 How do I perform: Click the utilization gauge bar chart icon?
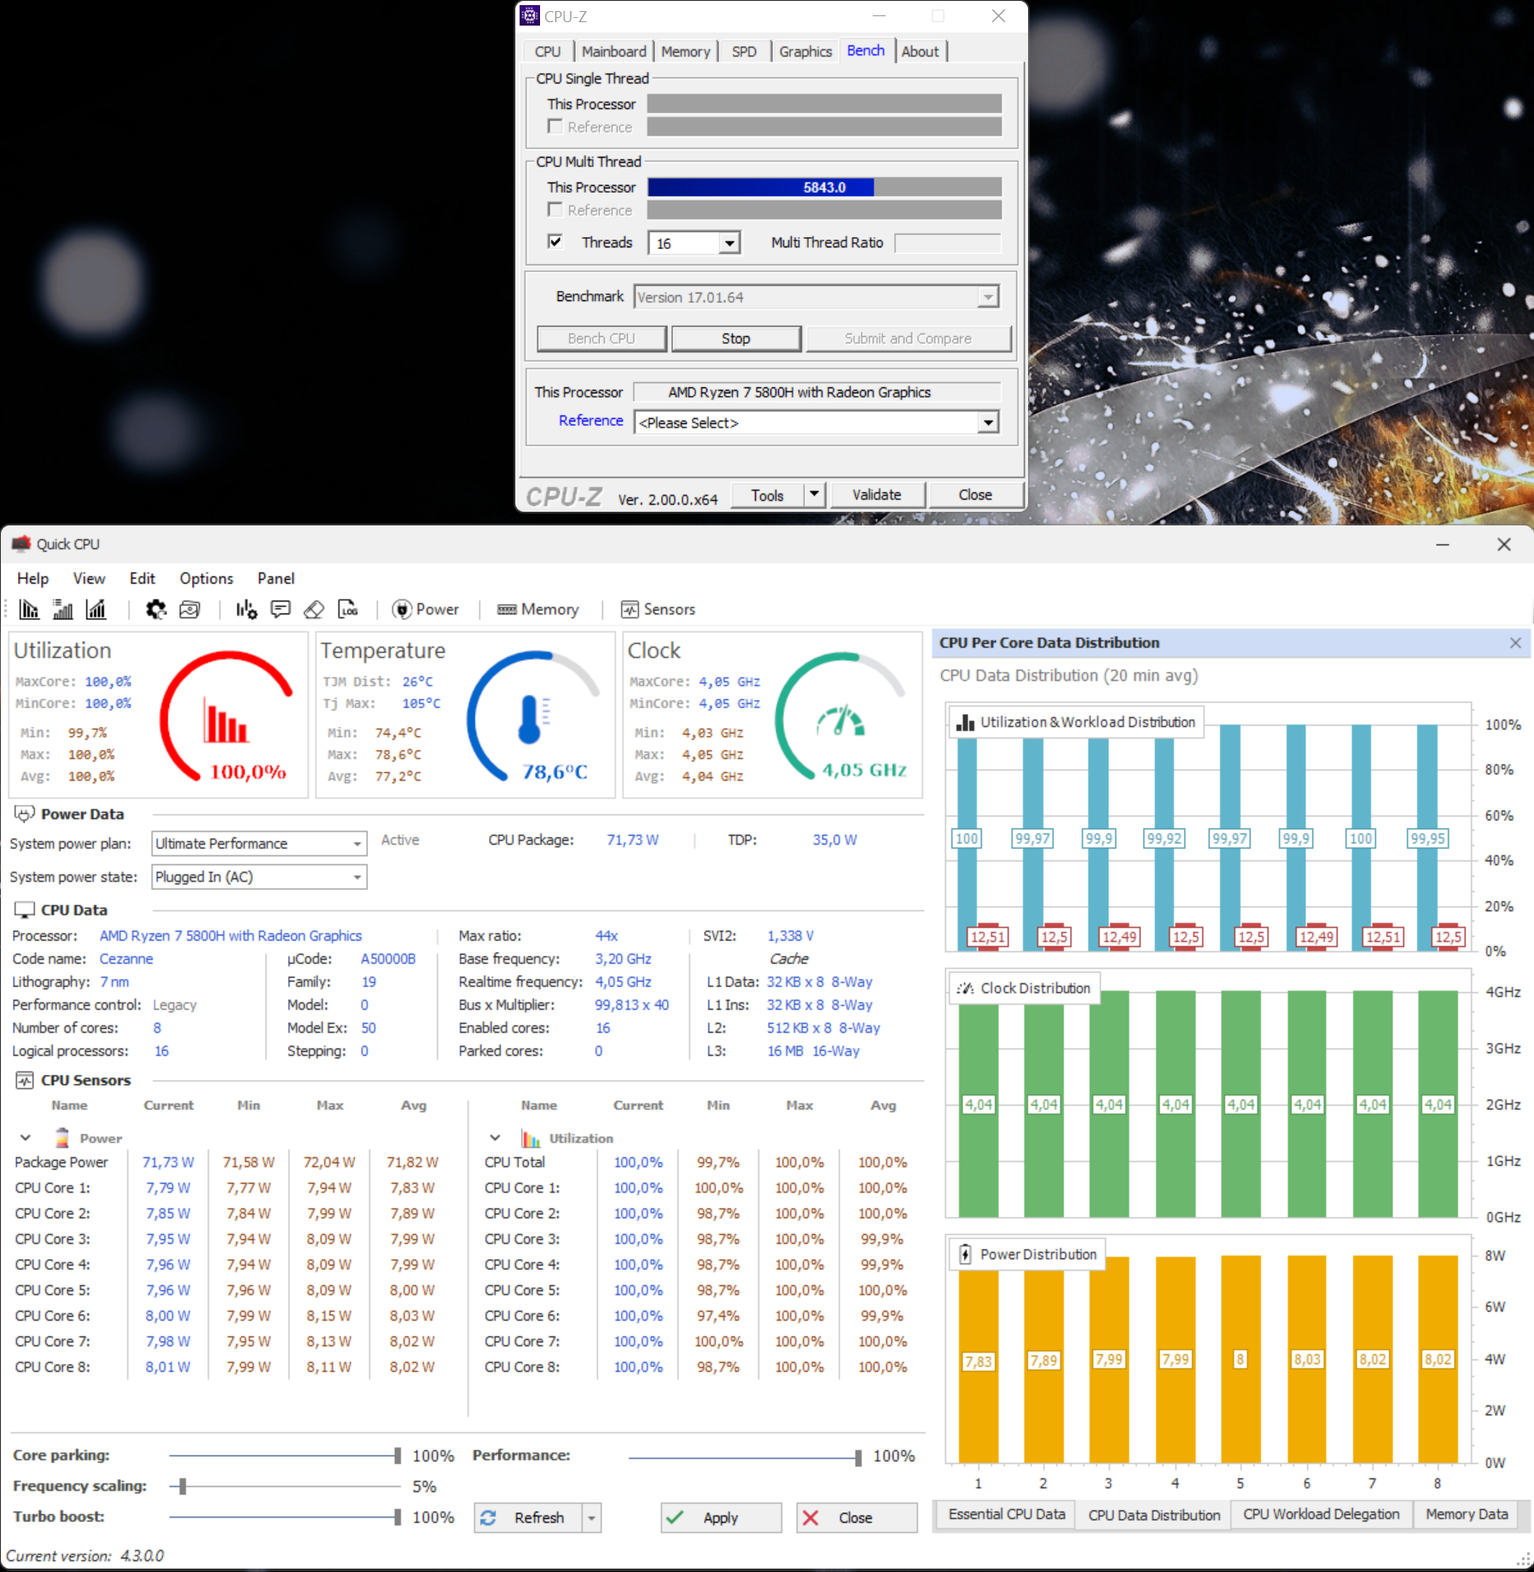(x=226, y=720)
